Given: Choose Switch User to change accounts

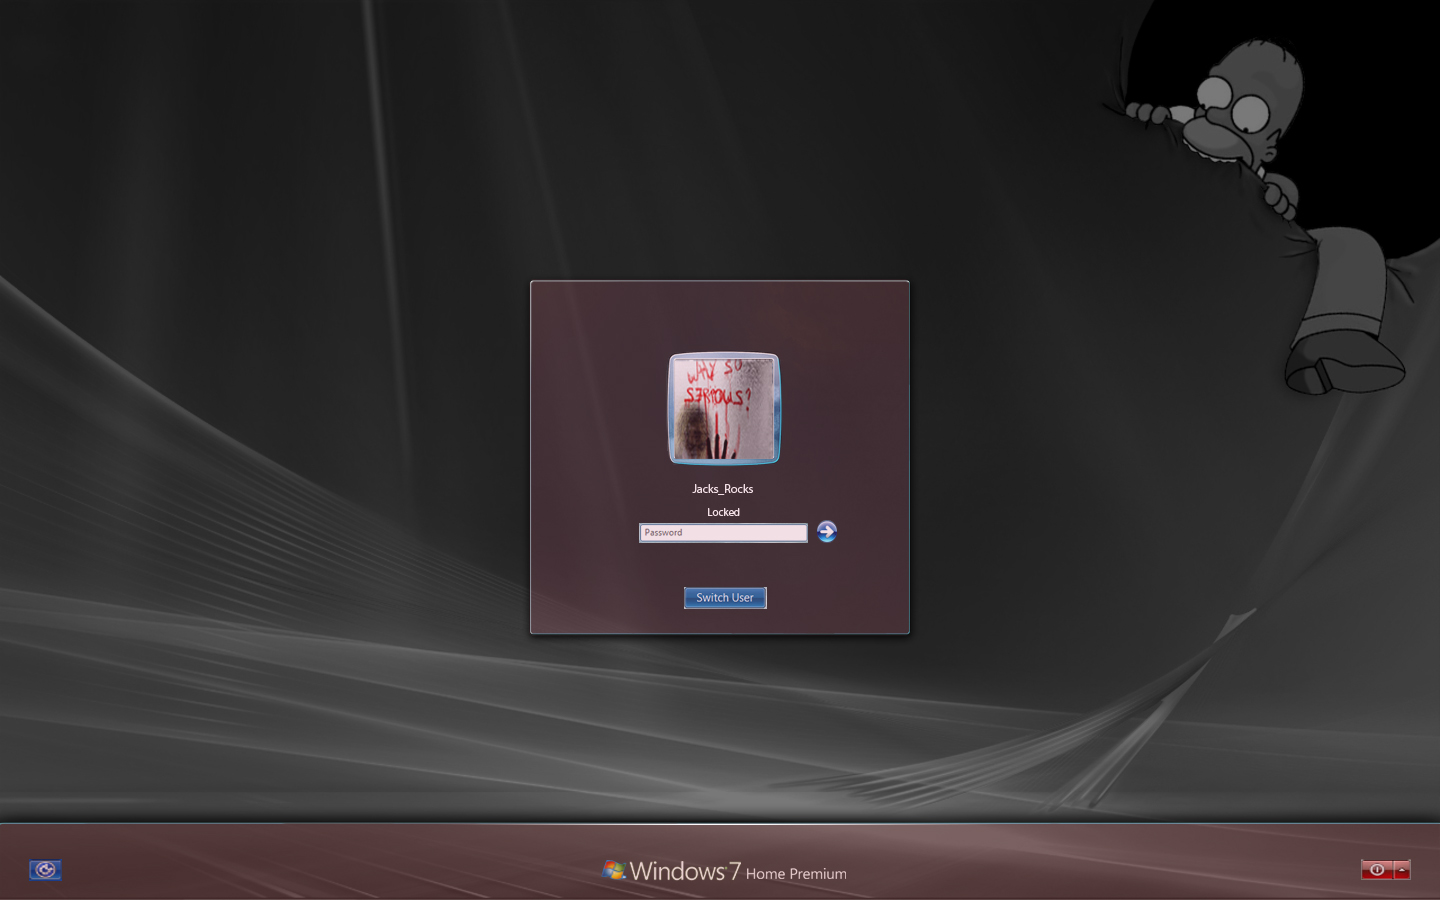Looking at the screenshot, I should coord(724,597).
